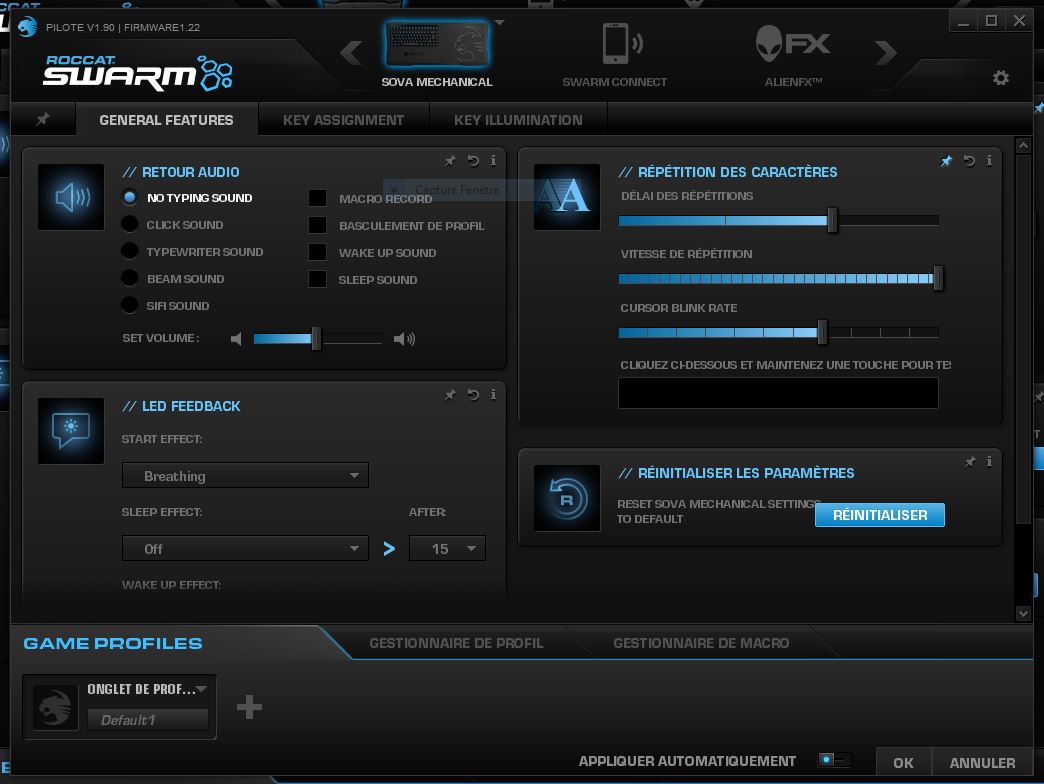Click the Retour Audio speaker panel icon
The height and width of the screenshot is (784, 1044).
pyautogui.click(x=70, y=196)
